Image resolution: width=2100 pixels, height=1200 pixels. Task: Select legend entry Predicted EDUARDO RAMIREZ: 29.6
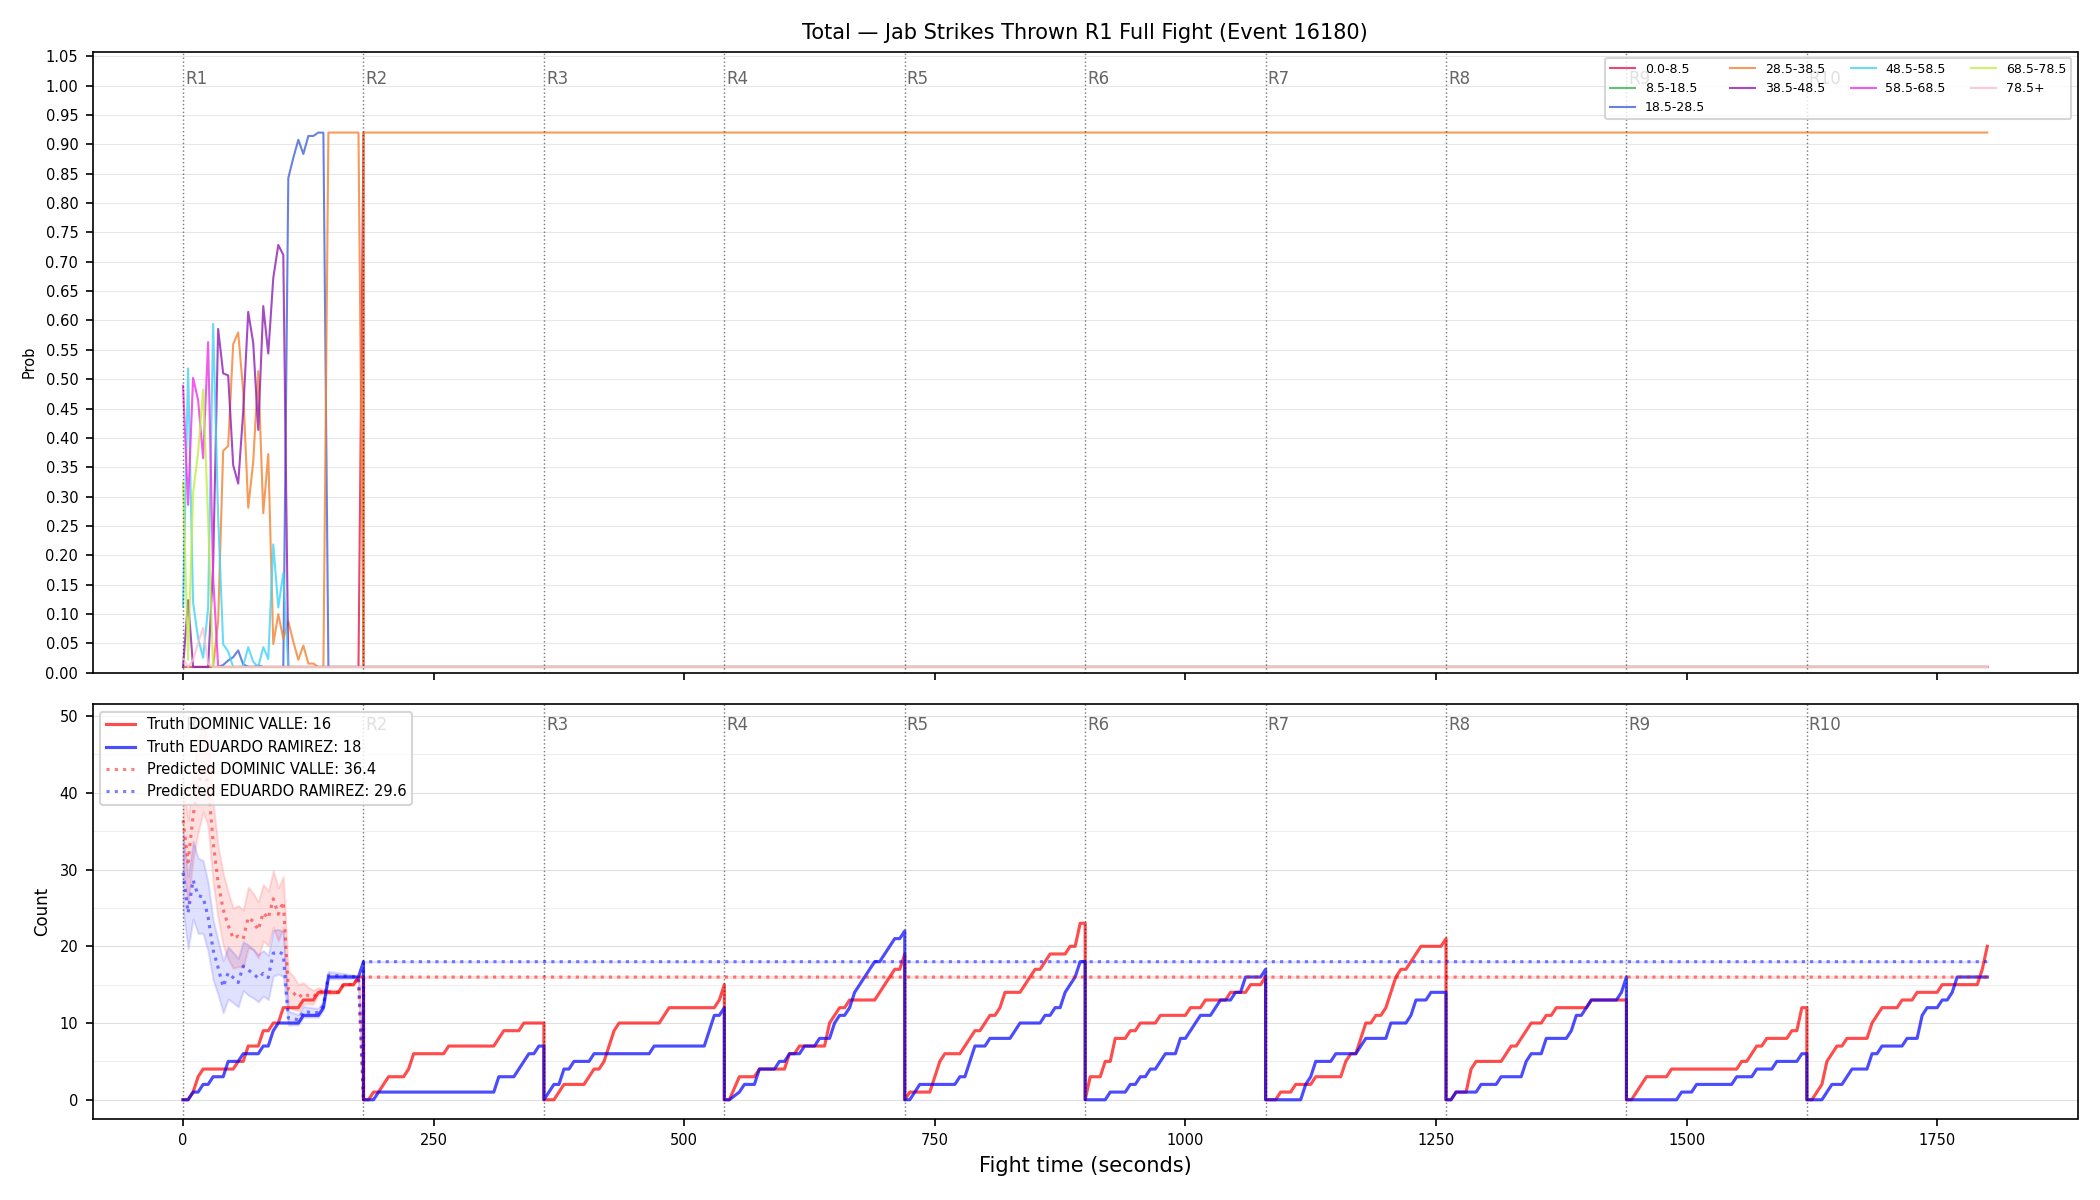click(x=256, y=791)
